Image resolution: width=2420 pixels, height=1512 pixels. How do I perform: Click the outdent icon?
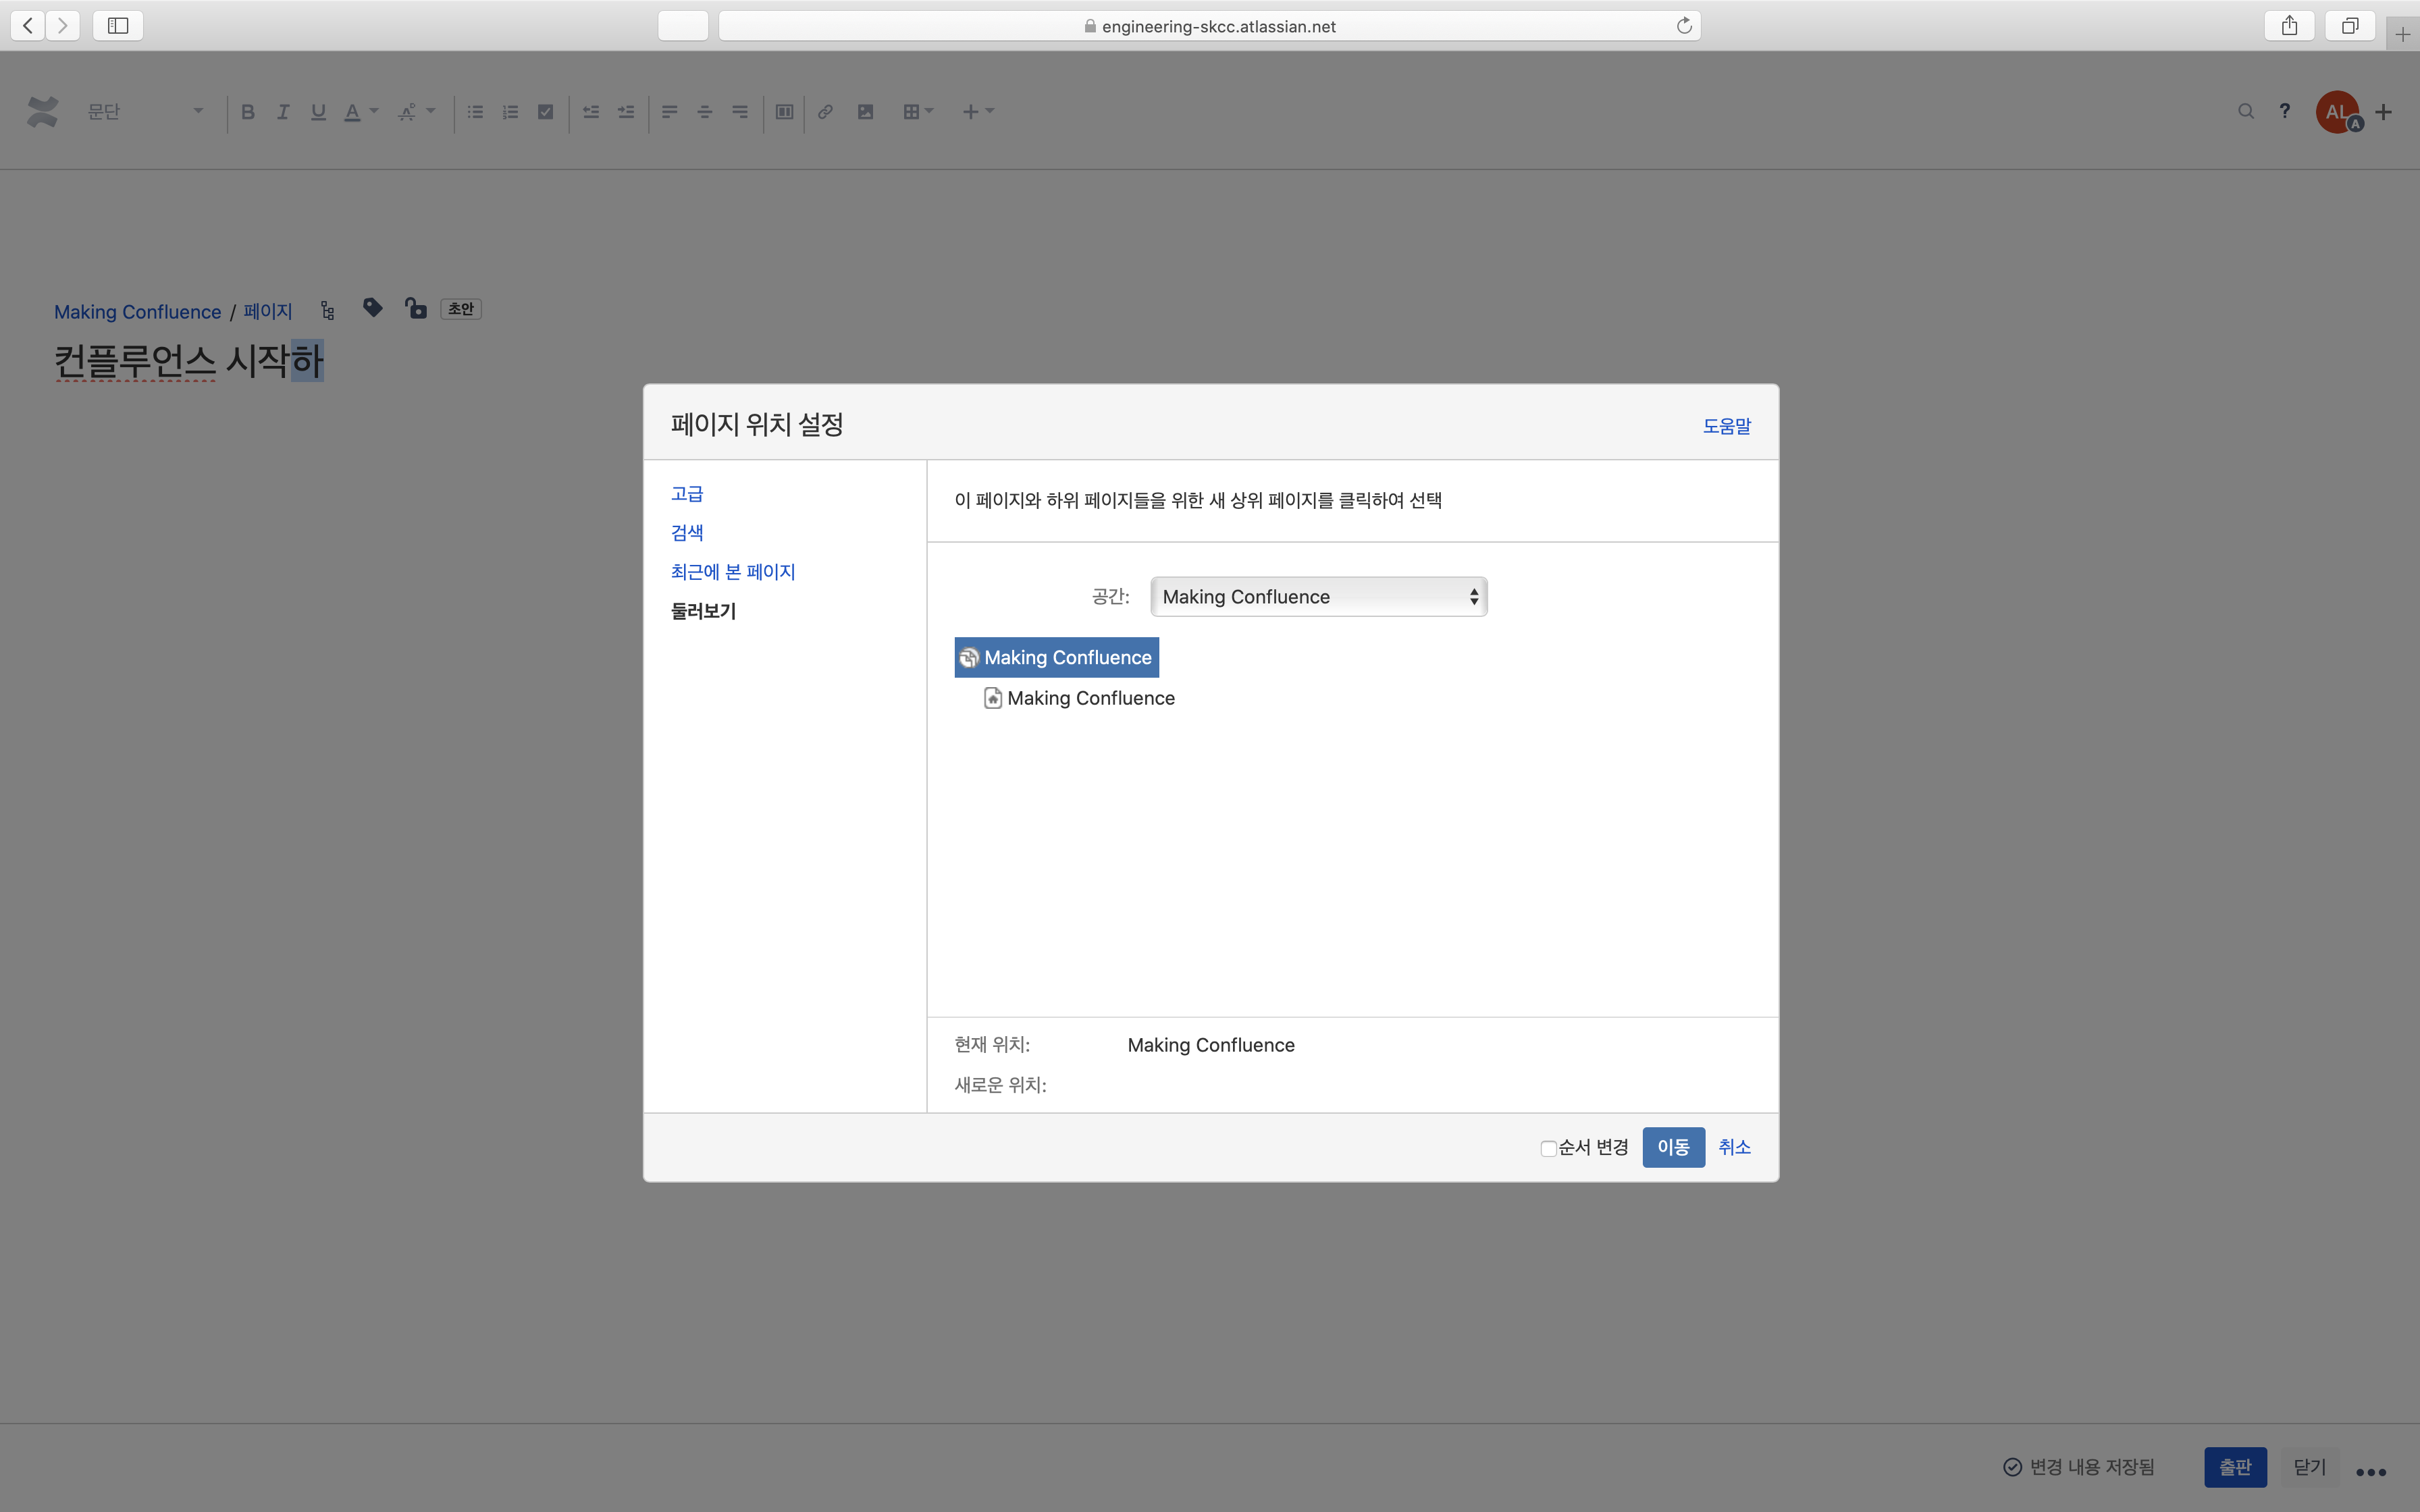click(591, 111)
